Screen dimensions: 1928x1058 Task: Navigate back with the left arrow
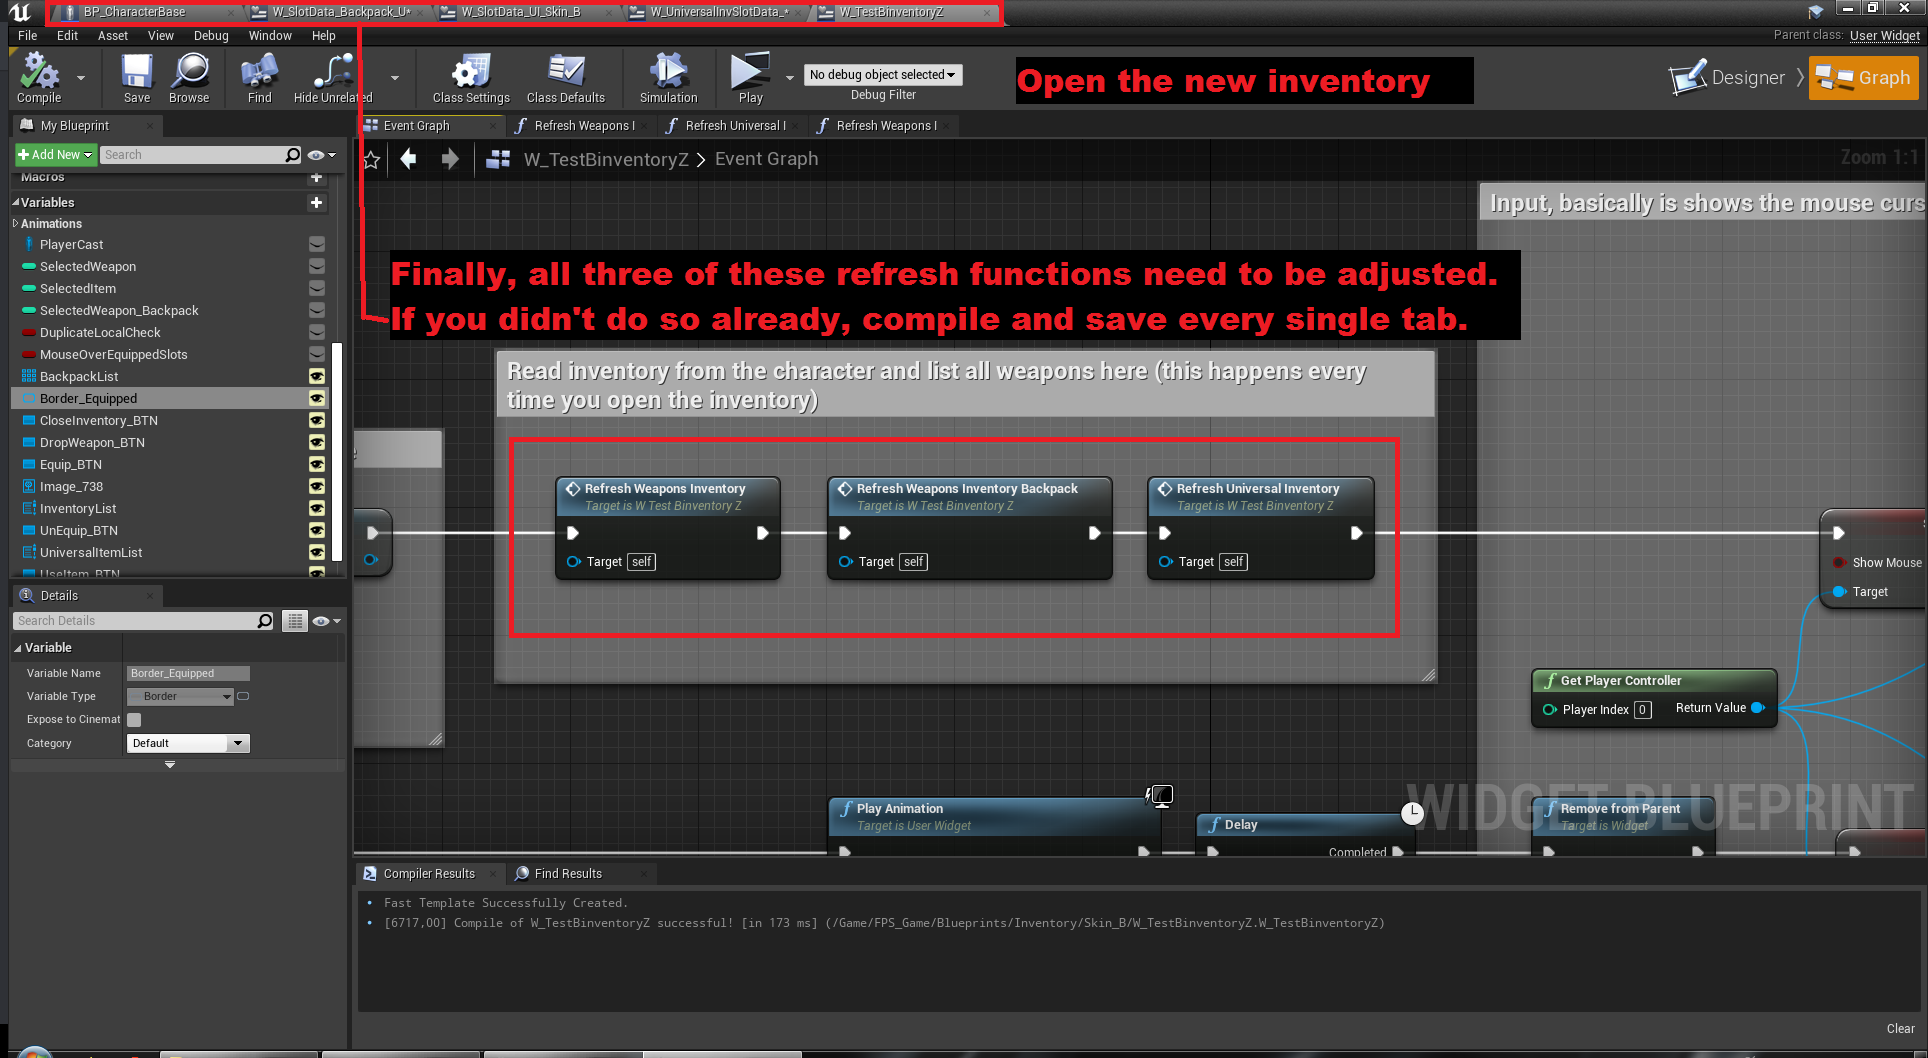[x=408, y=159]
